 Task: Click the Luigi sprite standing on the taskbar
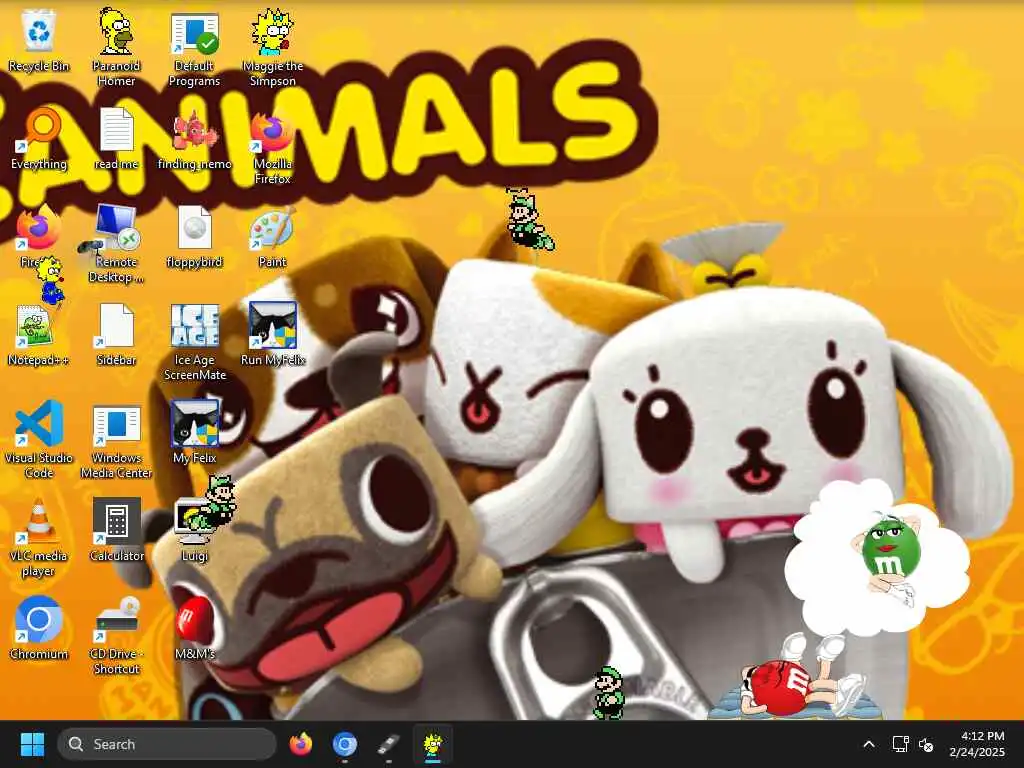click(609, 692)
